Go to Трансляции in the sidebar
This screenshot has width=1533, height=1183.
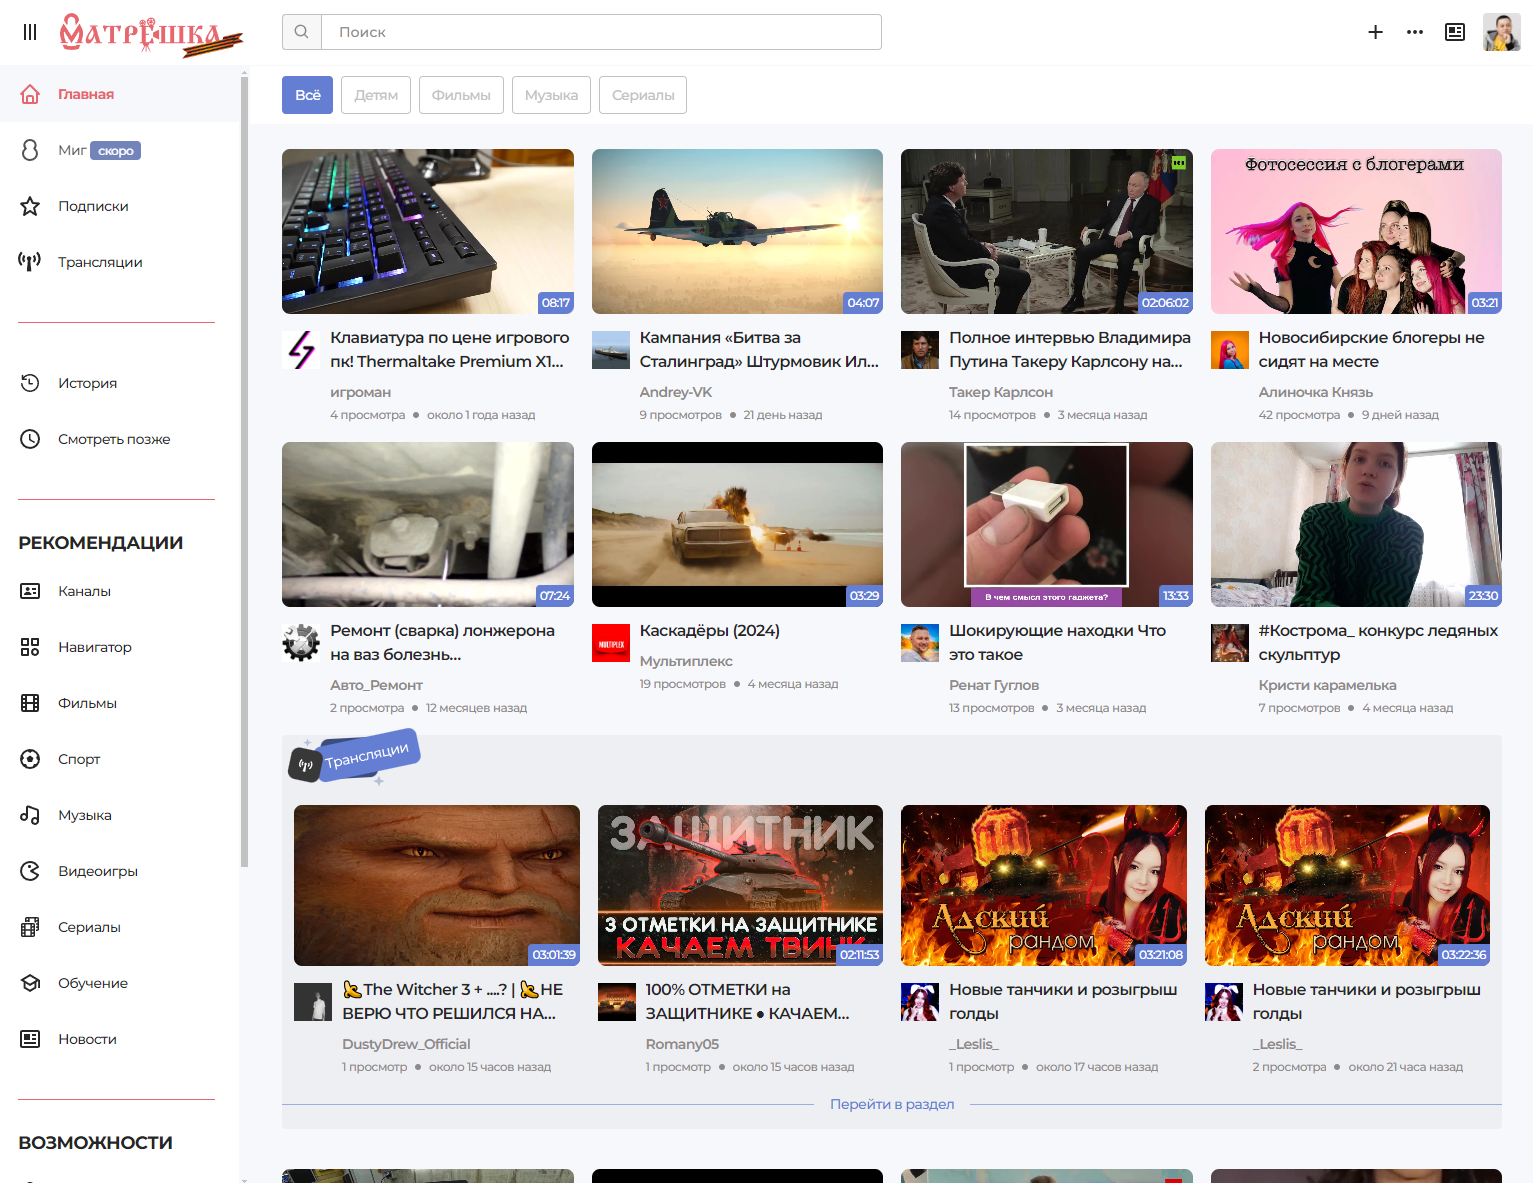pos(100,262)
